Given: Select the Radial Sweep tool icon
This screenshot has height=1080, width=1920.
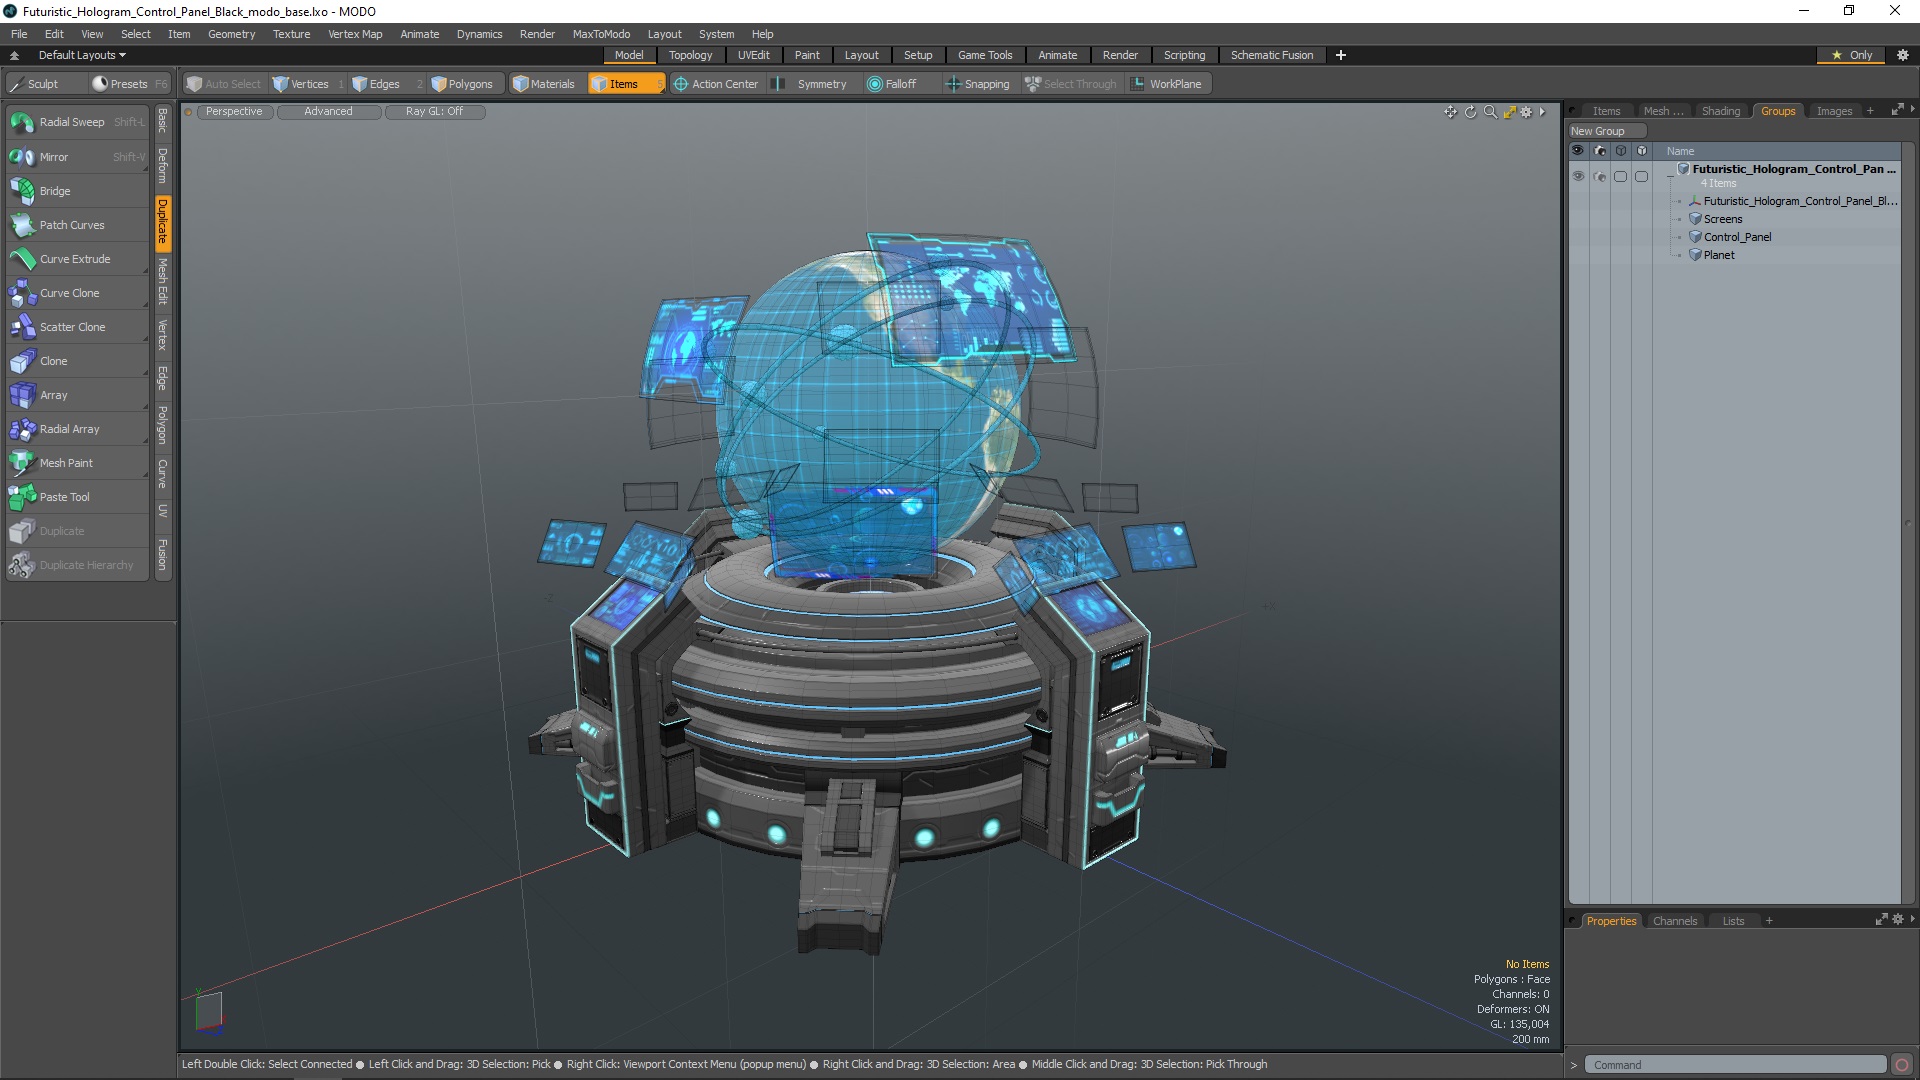Looking at the screenshot, I should 22,122.
